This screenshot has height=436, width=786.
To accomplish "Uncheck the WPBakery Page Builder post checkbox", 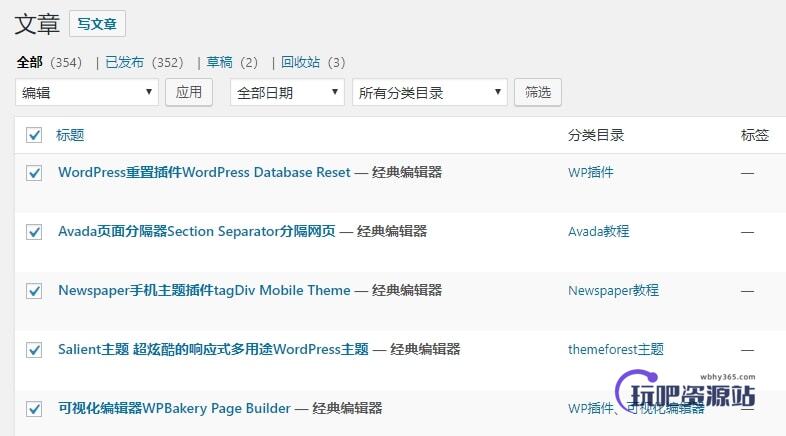I will 34,409.
